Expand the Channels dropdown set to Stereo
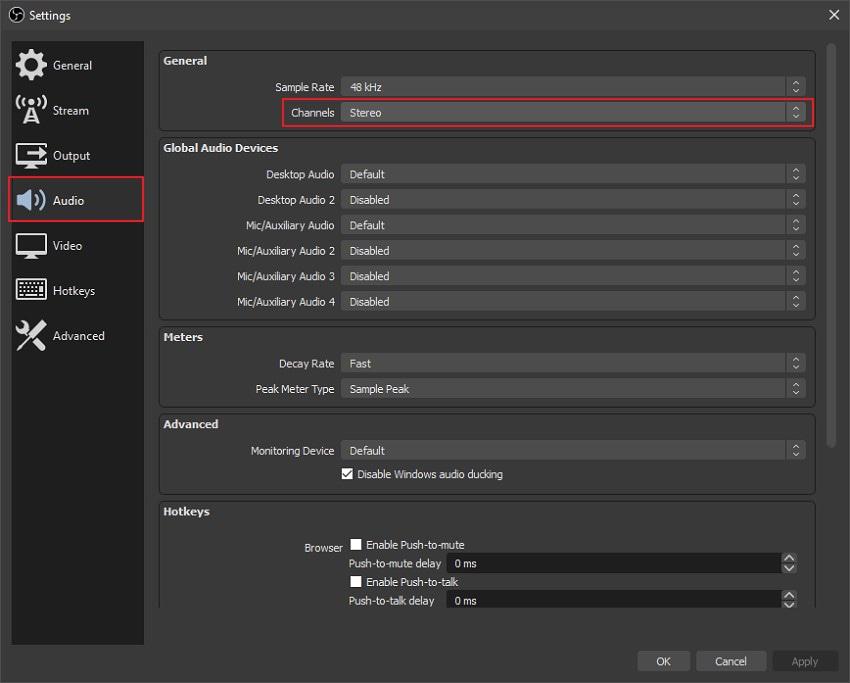The height and width of the screenshot is (683, 850). click(x=573, y=113)
